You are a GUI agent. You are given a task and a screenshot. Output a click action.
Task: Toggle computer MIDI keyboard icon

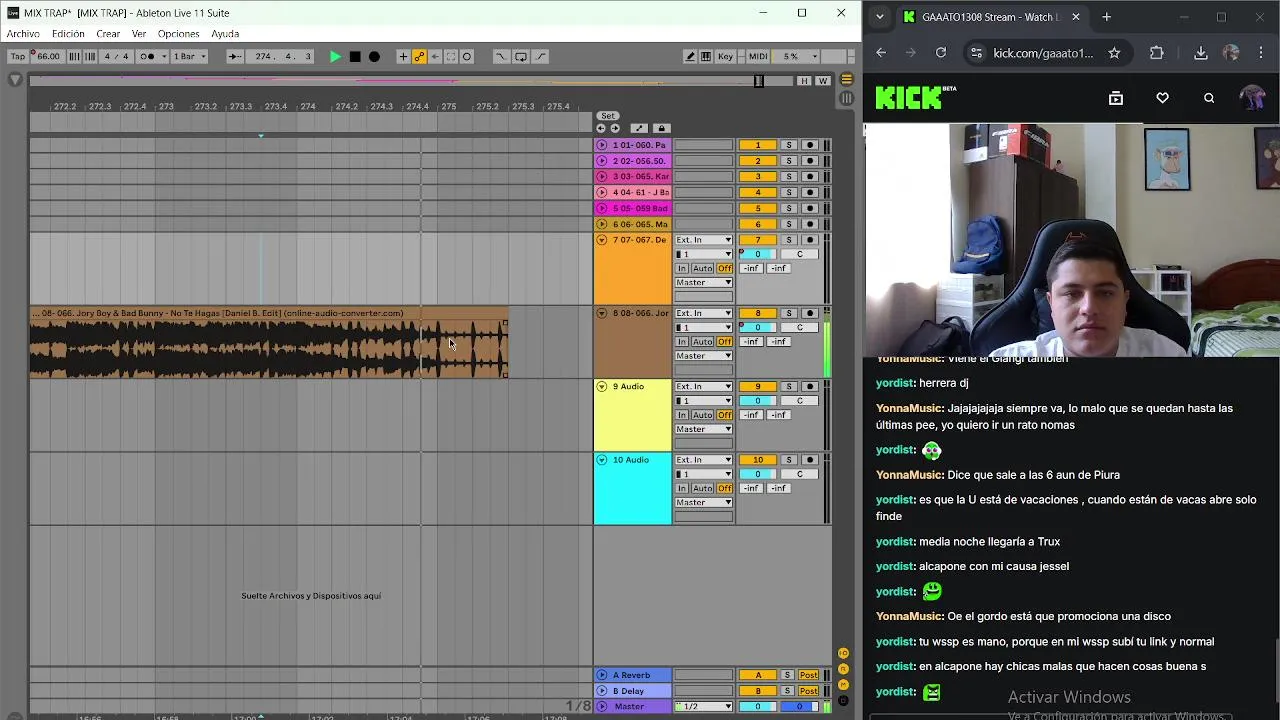[706, 56]
